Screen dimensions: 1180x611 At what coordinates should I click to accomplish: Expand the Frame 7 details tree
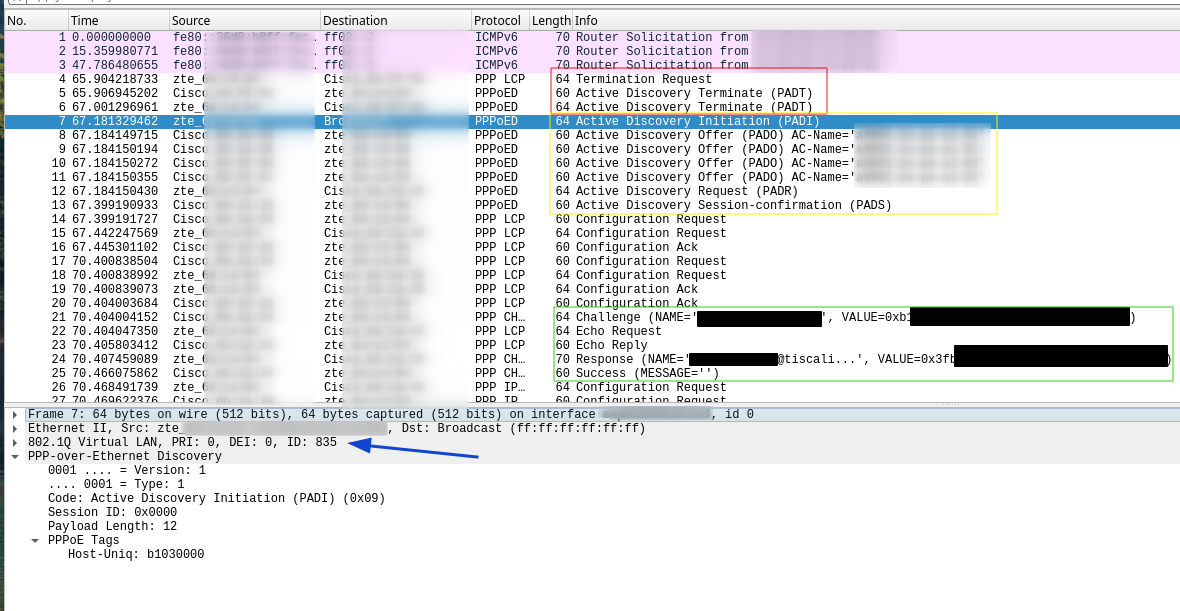[x=14, y=414]
